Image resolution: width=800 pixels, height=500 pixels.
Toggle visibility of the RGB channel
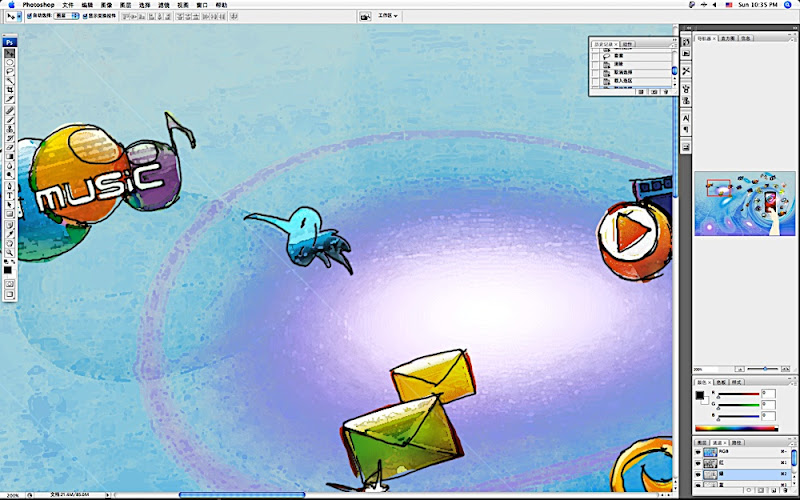click(698, 452)
